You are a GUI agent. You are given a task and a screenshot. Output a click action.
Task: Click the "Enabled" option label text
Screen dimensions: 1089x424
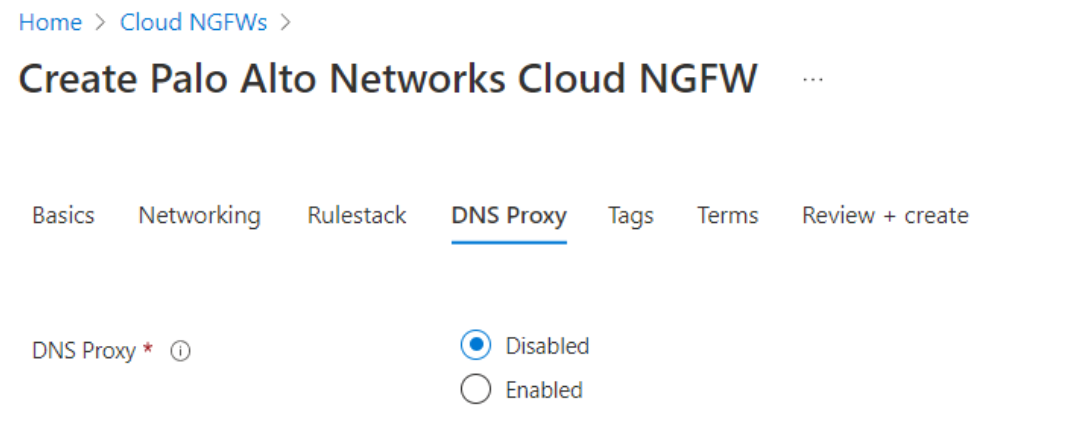[x=544, y=390]
